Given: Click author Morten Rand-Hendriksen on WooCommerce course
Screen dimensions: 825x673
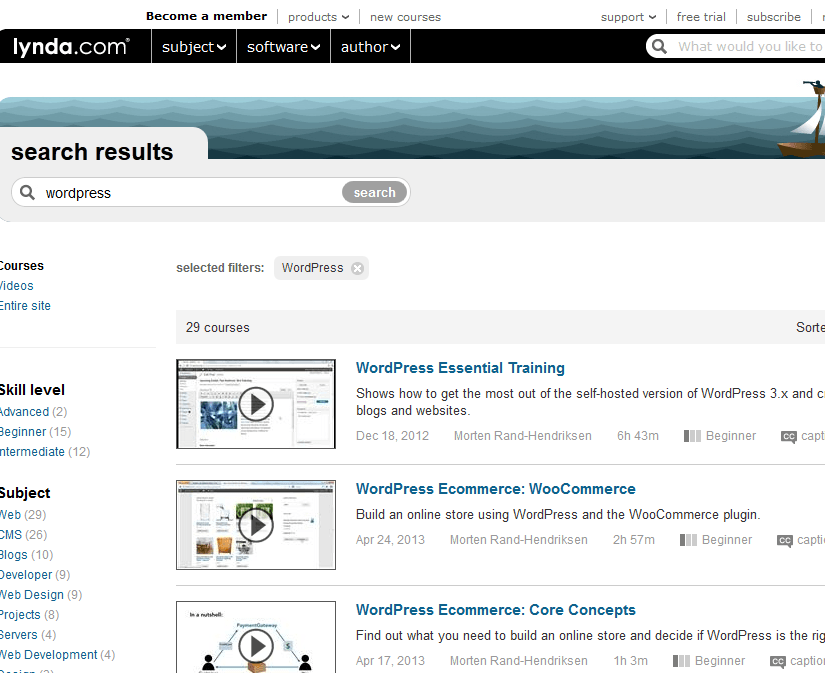Looking at the screenshot, I should 518,540.
